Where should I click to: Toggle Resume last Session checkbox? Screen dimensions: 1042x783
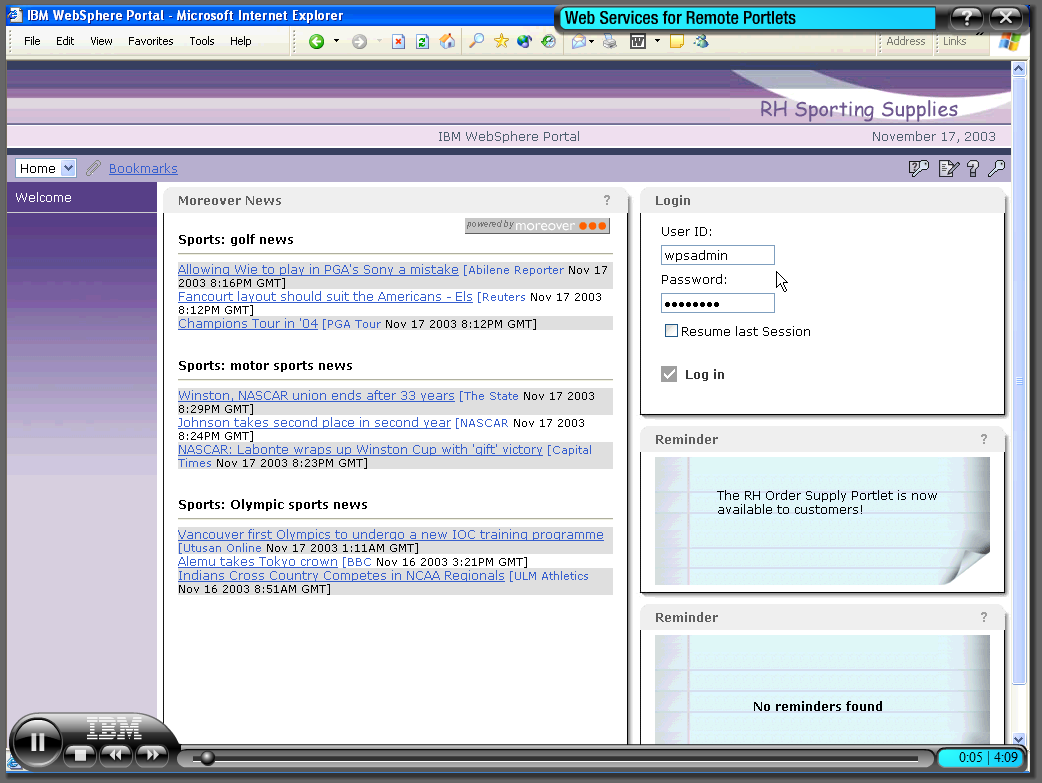pyautogui.click(x=671, y=331)
